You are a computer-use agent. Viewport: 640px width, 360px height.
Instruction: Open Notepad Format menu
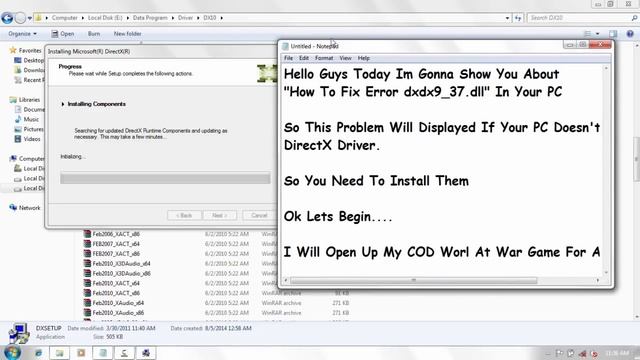coord(324,58)
